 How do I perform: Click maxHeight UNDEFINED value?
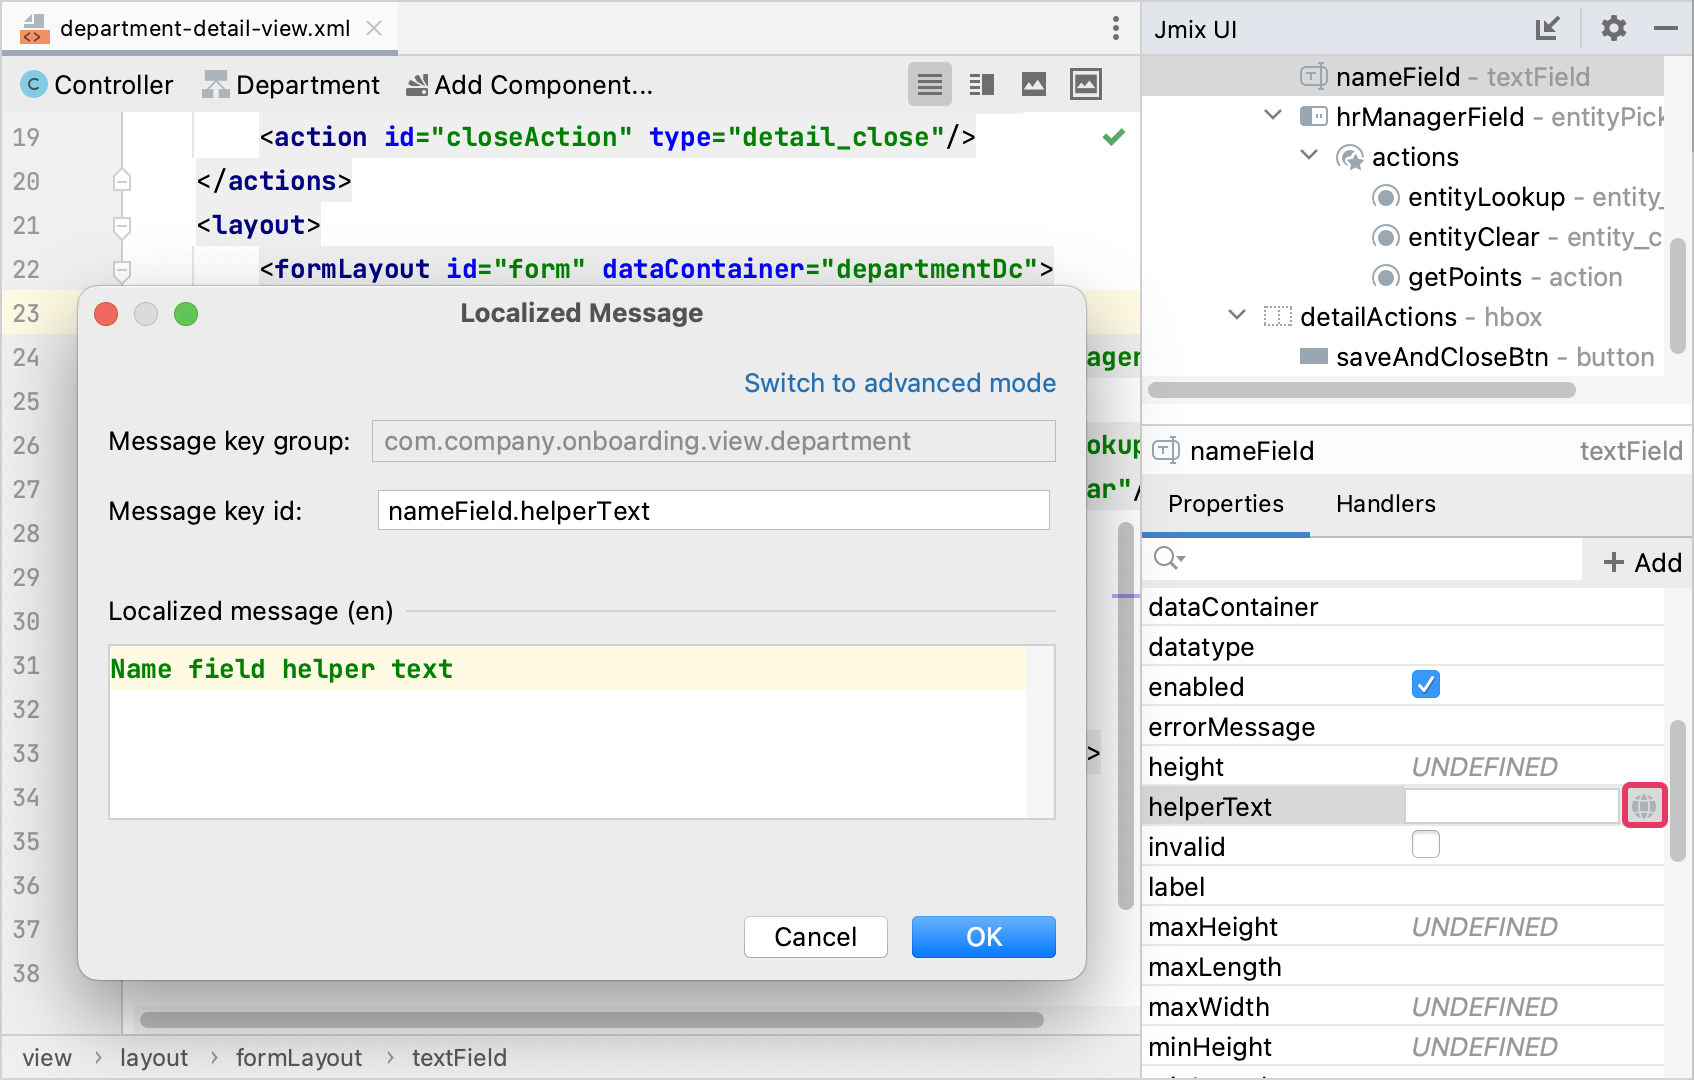pos(1485,927)
